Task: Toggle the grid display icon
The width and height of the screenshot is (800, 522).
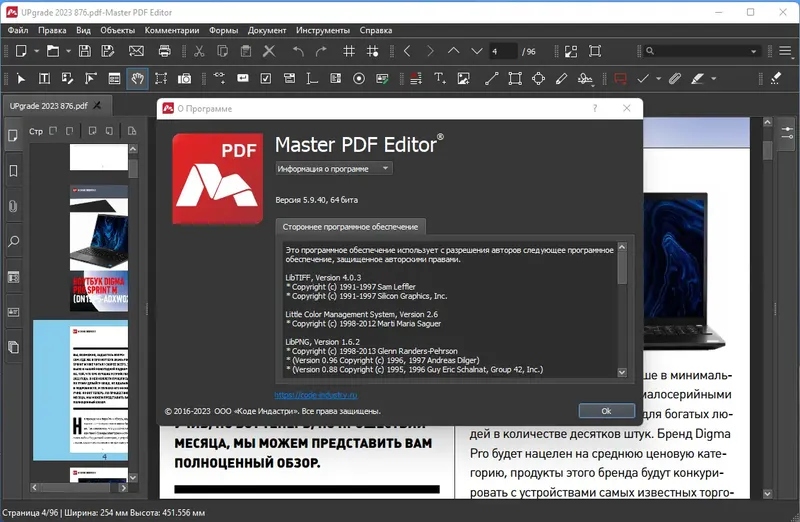Action: 349,51
